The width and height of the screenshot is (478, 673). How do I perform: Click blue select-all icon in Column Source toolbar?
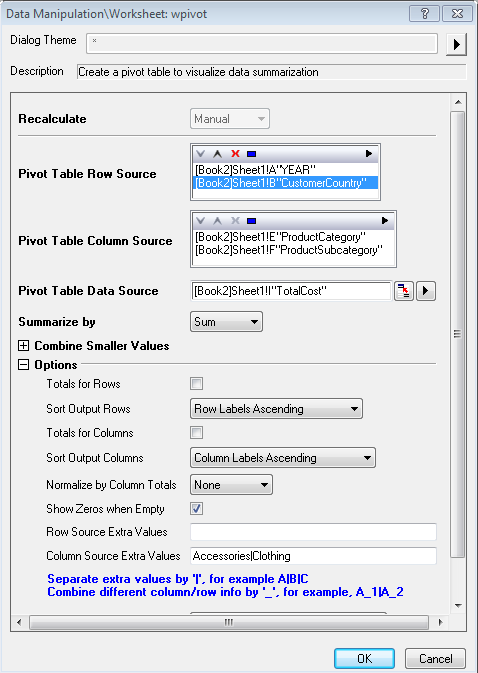[x=251, y=221]
